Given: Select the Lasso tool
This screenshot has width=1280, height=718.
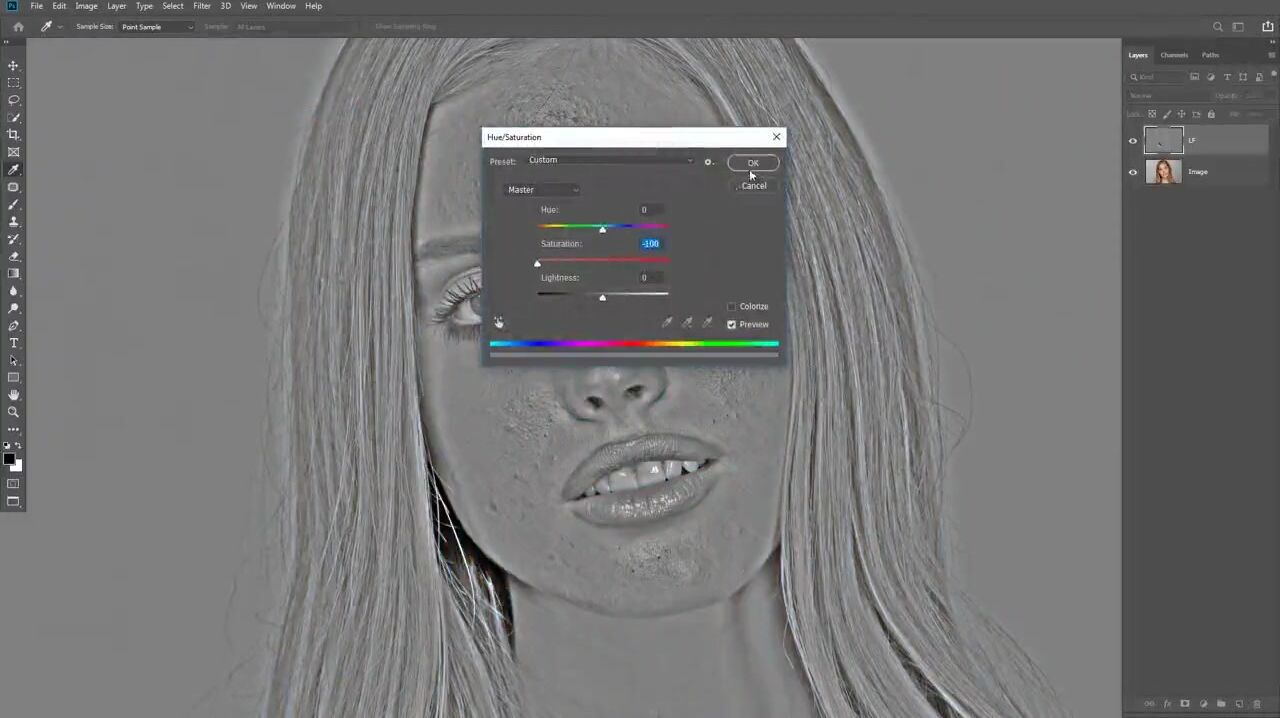Looking at the screenshot, I should (x=14, y=100).
